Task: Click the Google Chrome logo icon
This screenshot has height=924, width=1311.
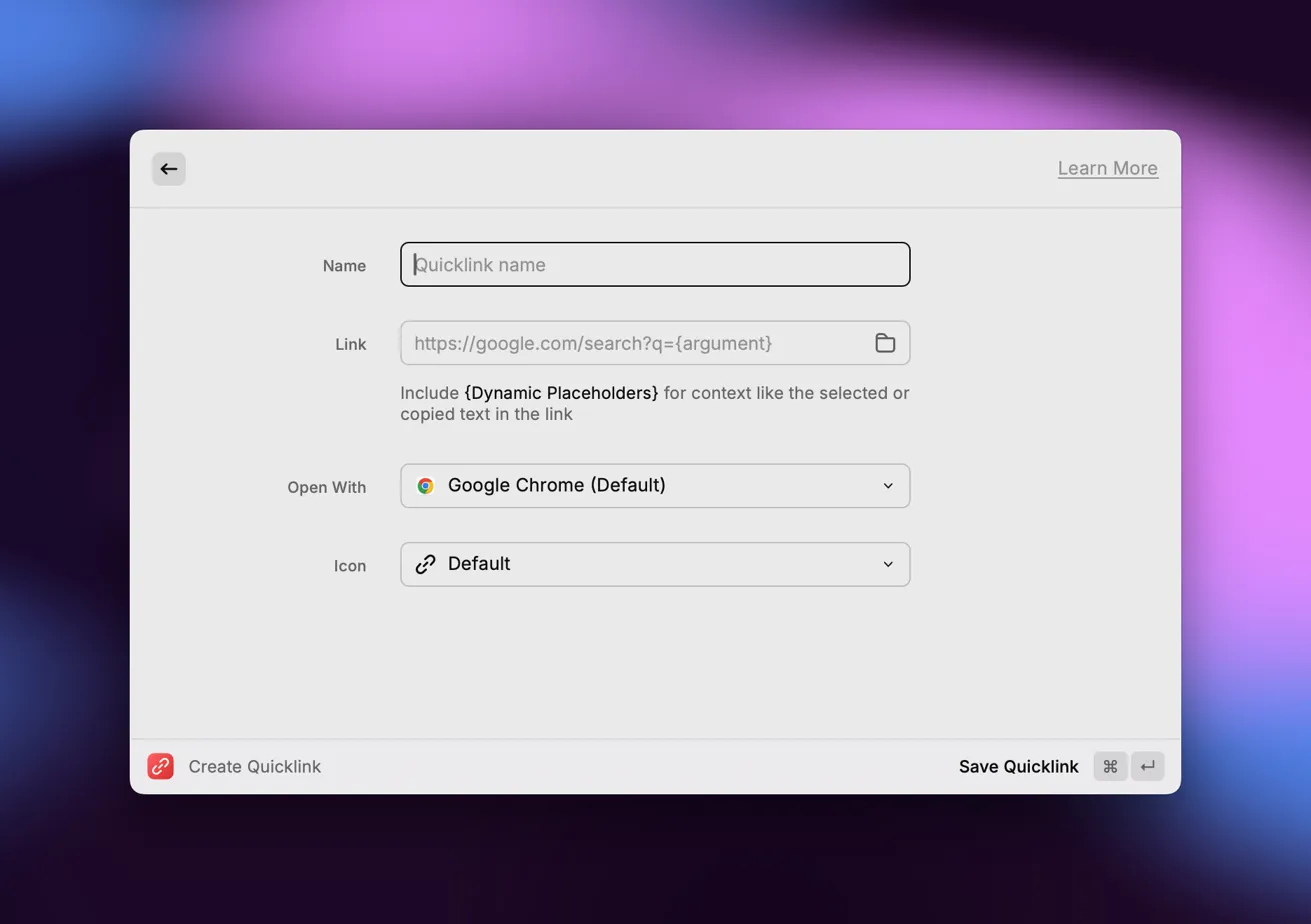Action: tap(426, 486)
